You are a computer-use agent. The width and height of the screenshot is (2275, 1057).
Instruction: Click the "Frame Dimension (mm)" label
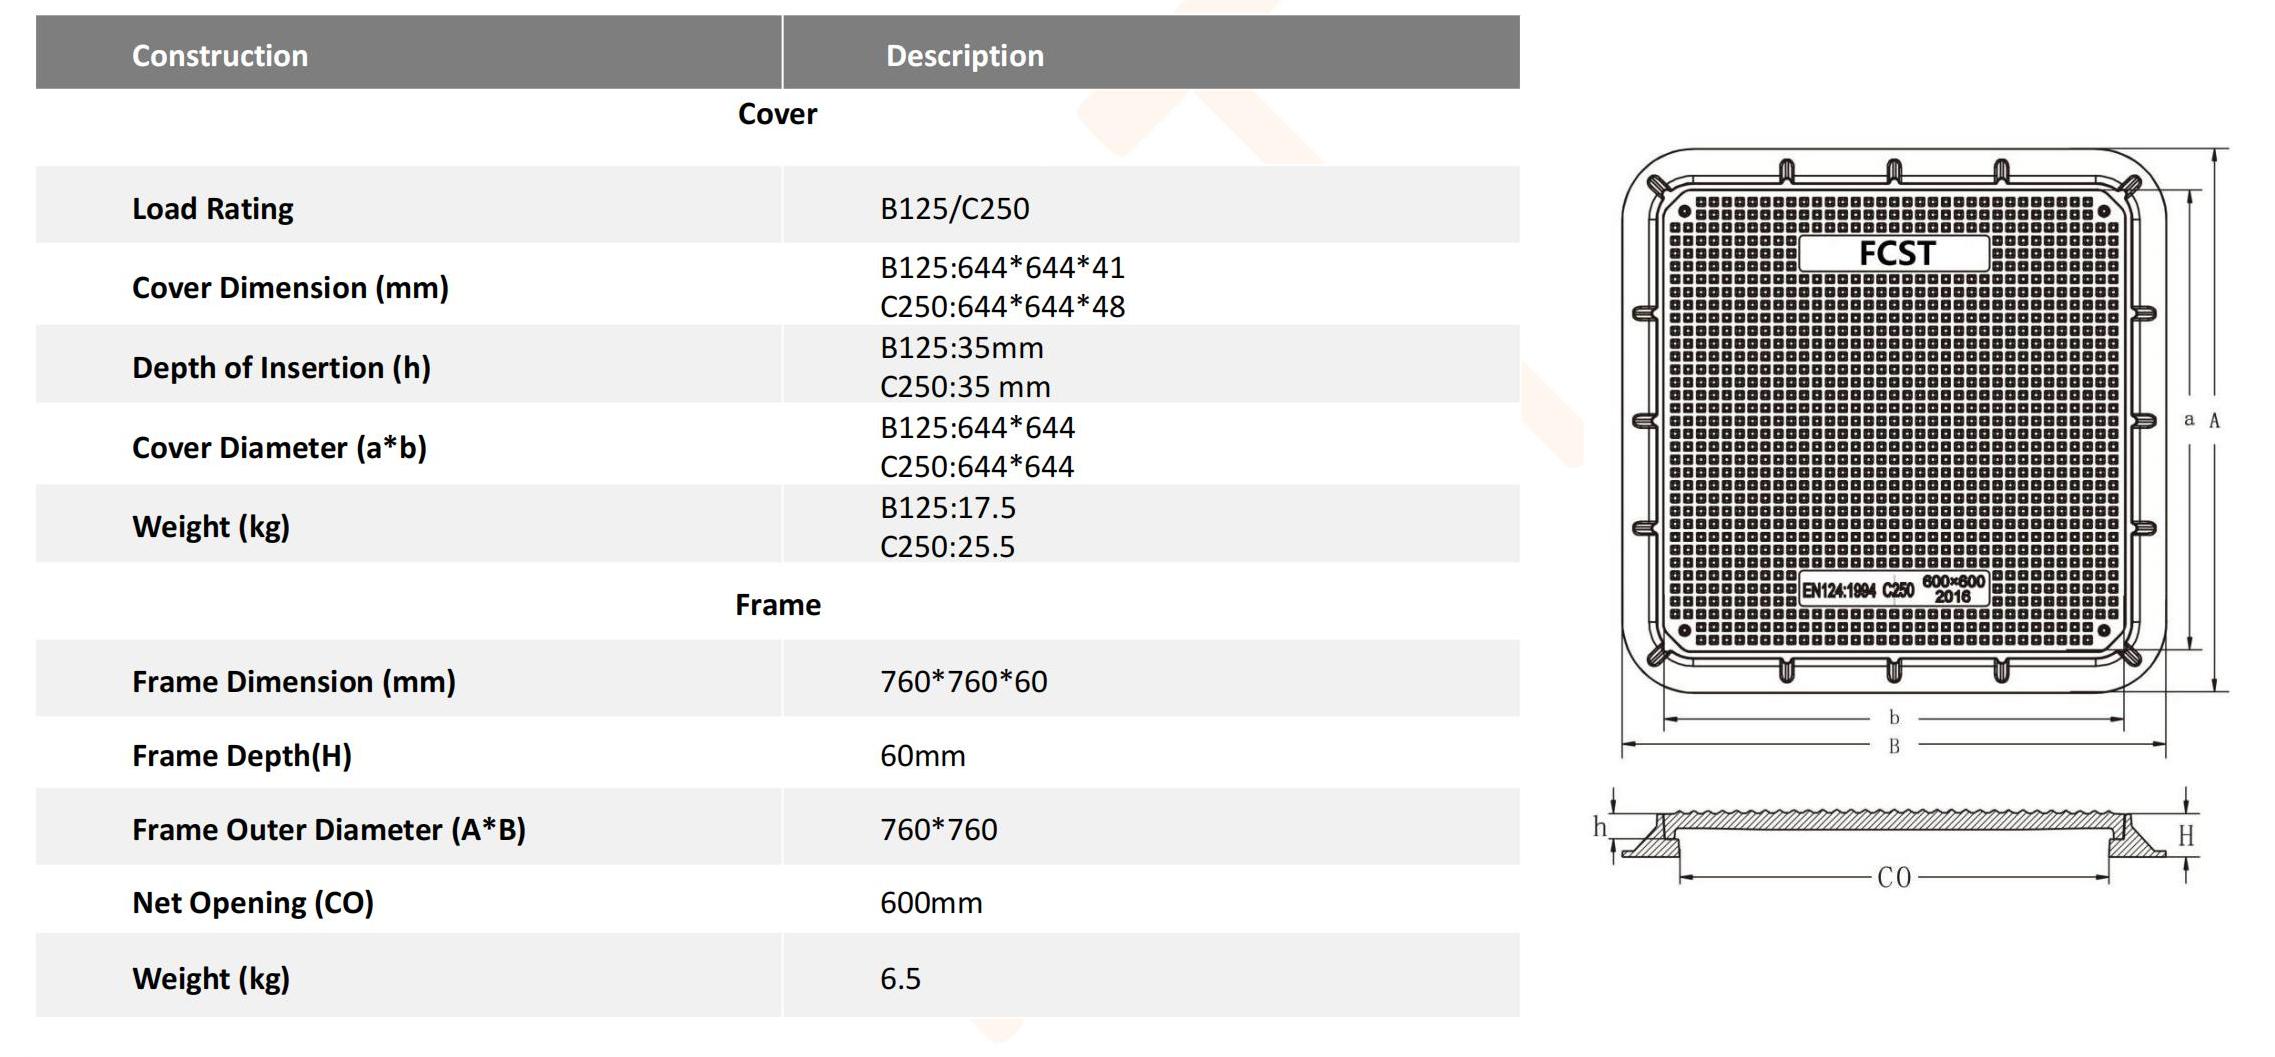click(x=293, y=682)
